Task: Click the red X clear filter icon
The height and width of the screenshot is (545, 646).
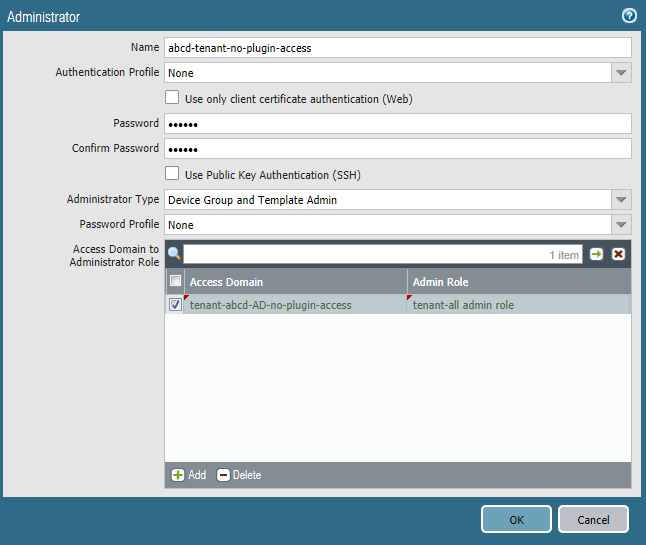Action: click(618, 254)
